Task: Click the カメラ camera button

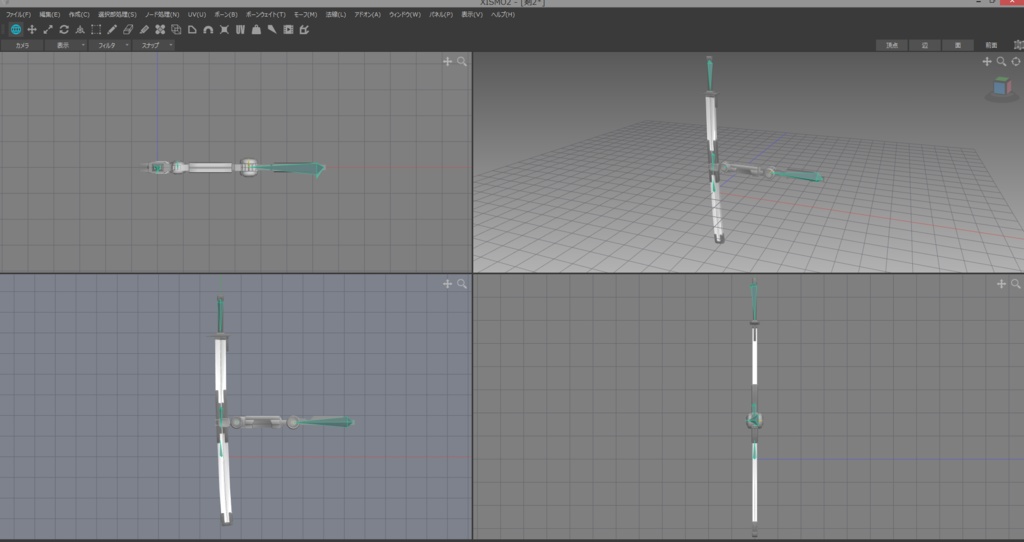Action: point(22,45)
